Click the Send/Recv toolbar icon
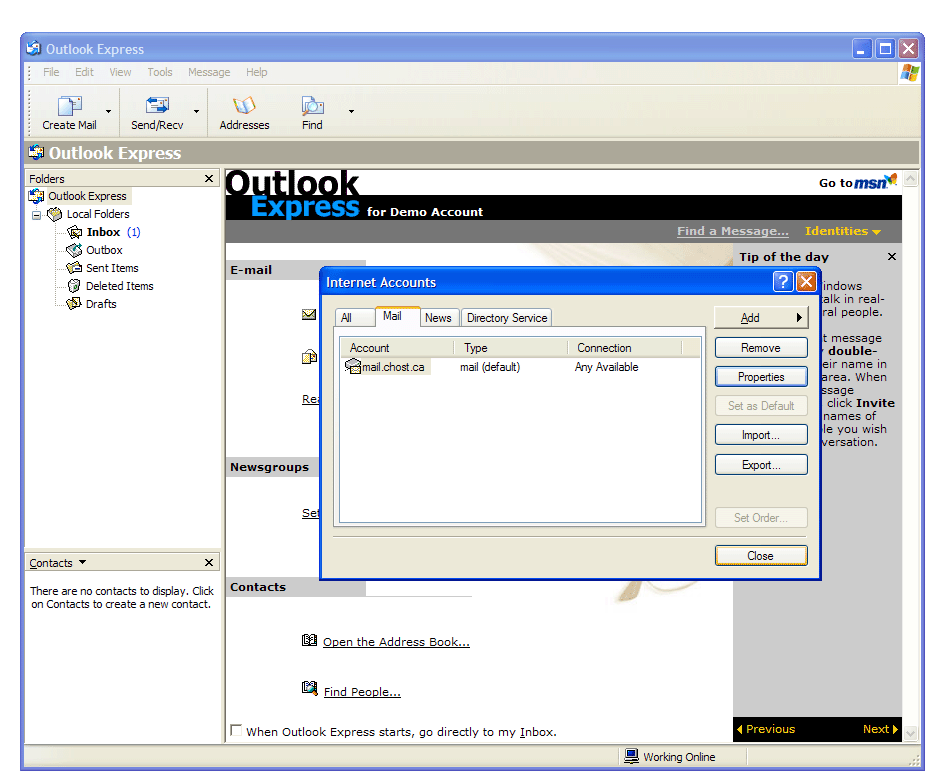 157,106
